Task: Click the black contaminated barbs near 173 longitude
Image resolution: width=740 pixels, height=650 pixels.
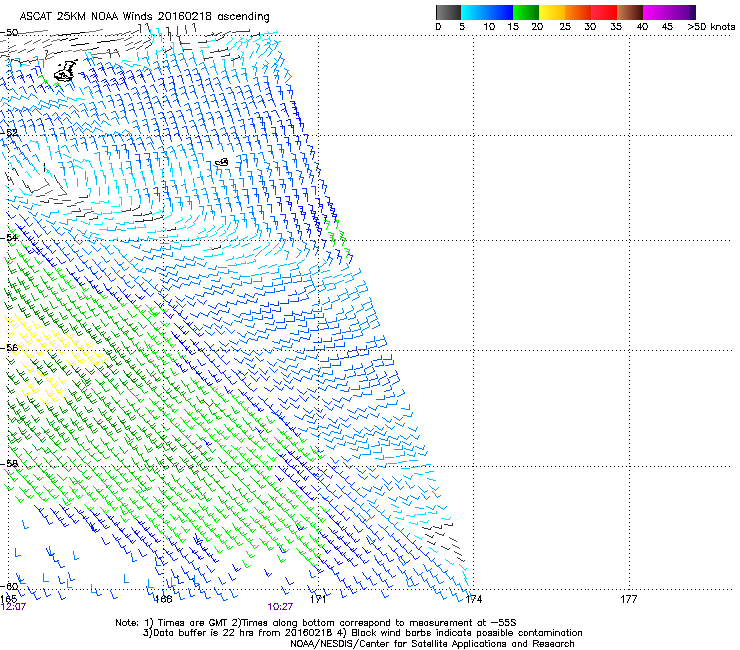Action: click(x=444, y=540)
